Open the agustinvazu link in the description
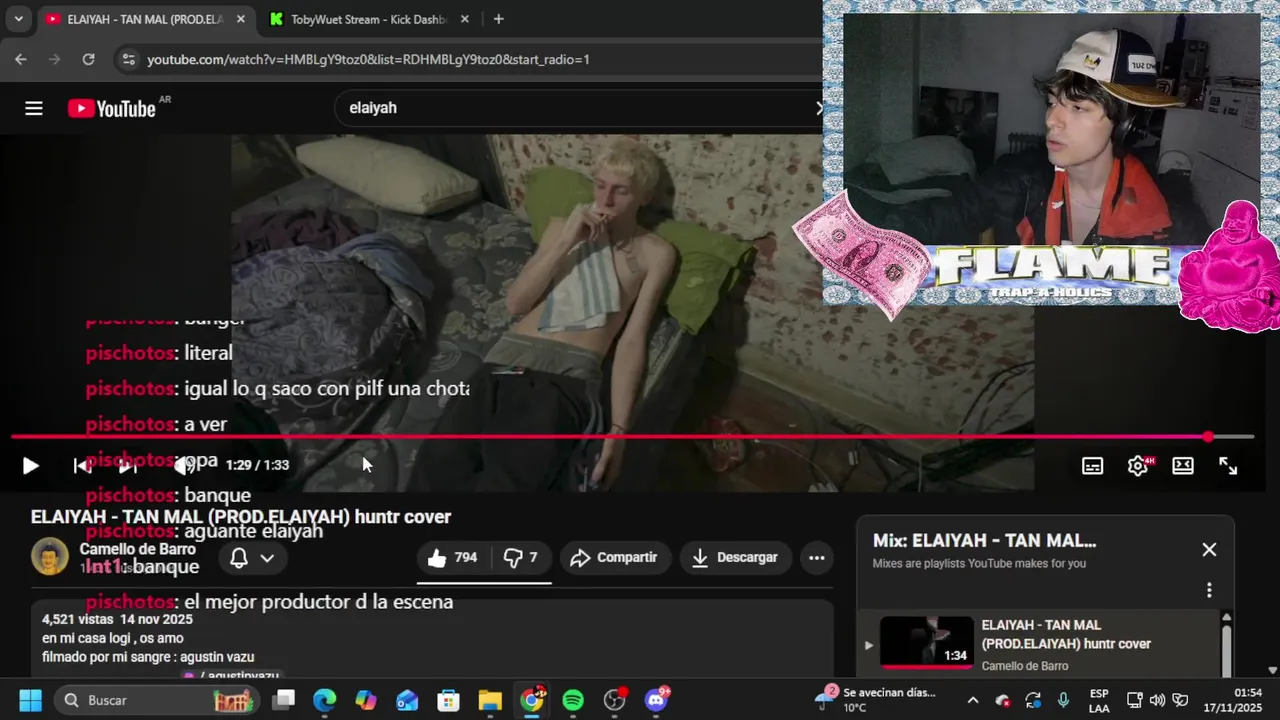The height and width of the screenshot is (720, 1280). click(x=232, y=676)
